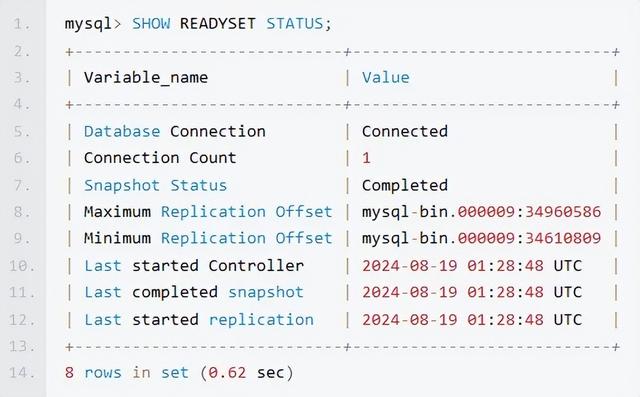Click the Last started replication label
Screen dimensions: 640x397
199,319
